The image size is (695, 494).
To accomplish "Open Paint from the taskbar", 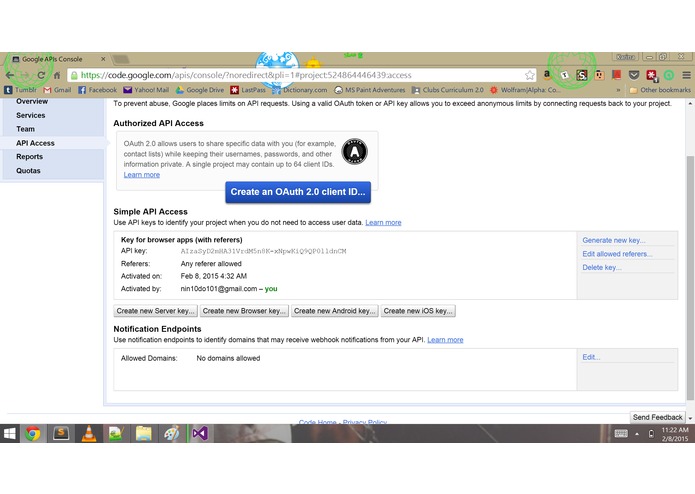I will 172,434.
